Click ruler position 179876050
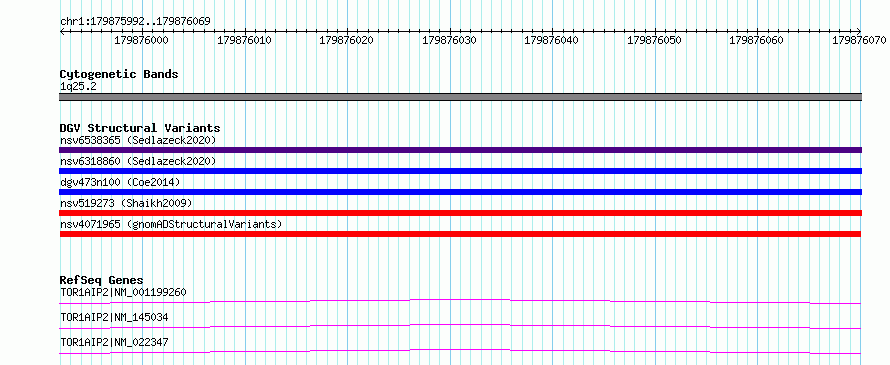The width and height of the screenshot is (890, 365). (x=654, y=40)
